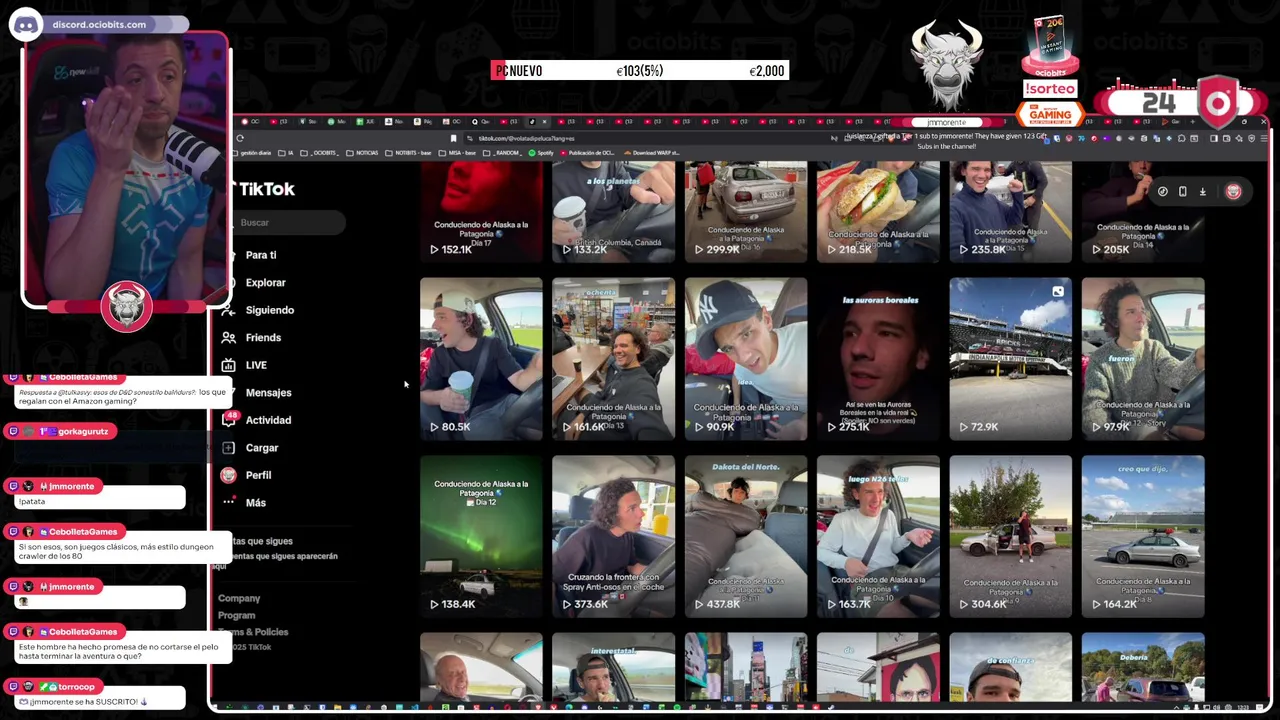This screenshot has width=1280, height=720.
Task: Open the Download WARP bookmark
Action: click(x=652, y=153)
